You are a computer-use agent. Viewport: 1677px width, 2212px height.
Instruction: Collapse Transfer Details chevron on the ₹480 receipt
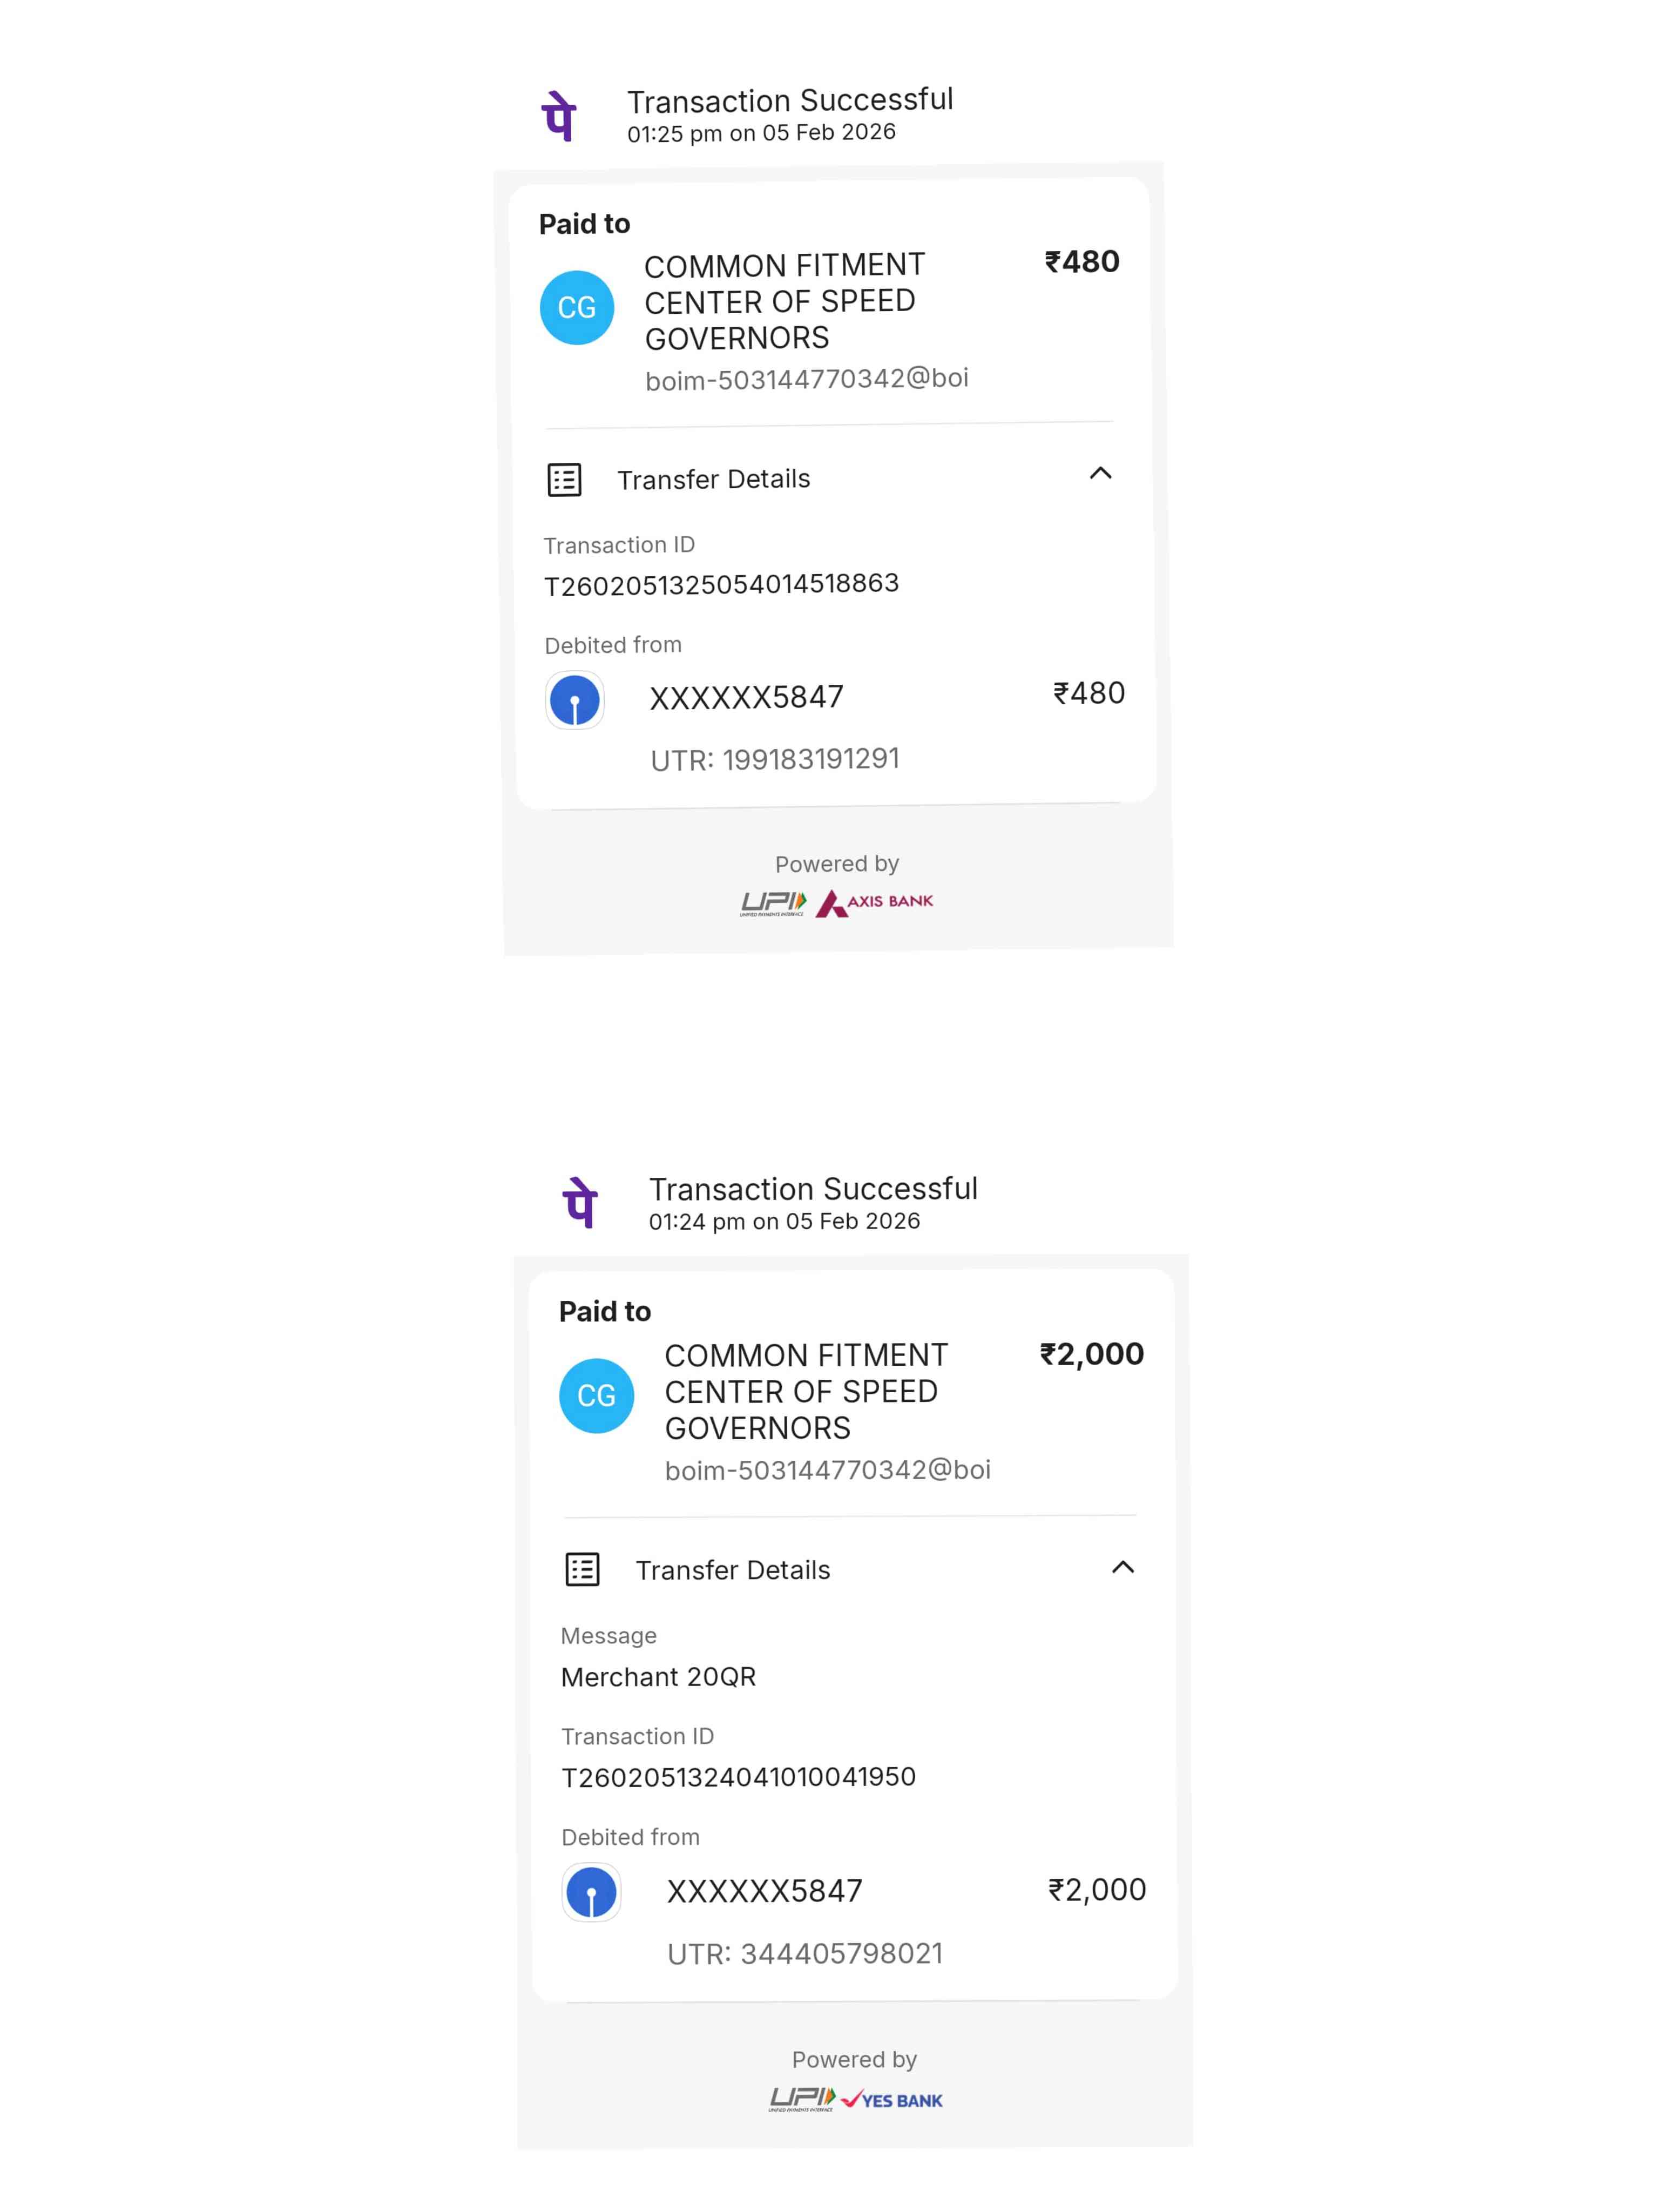point(1100,474)
